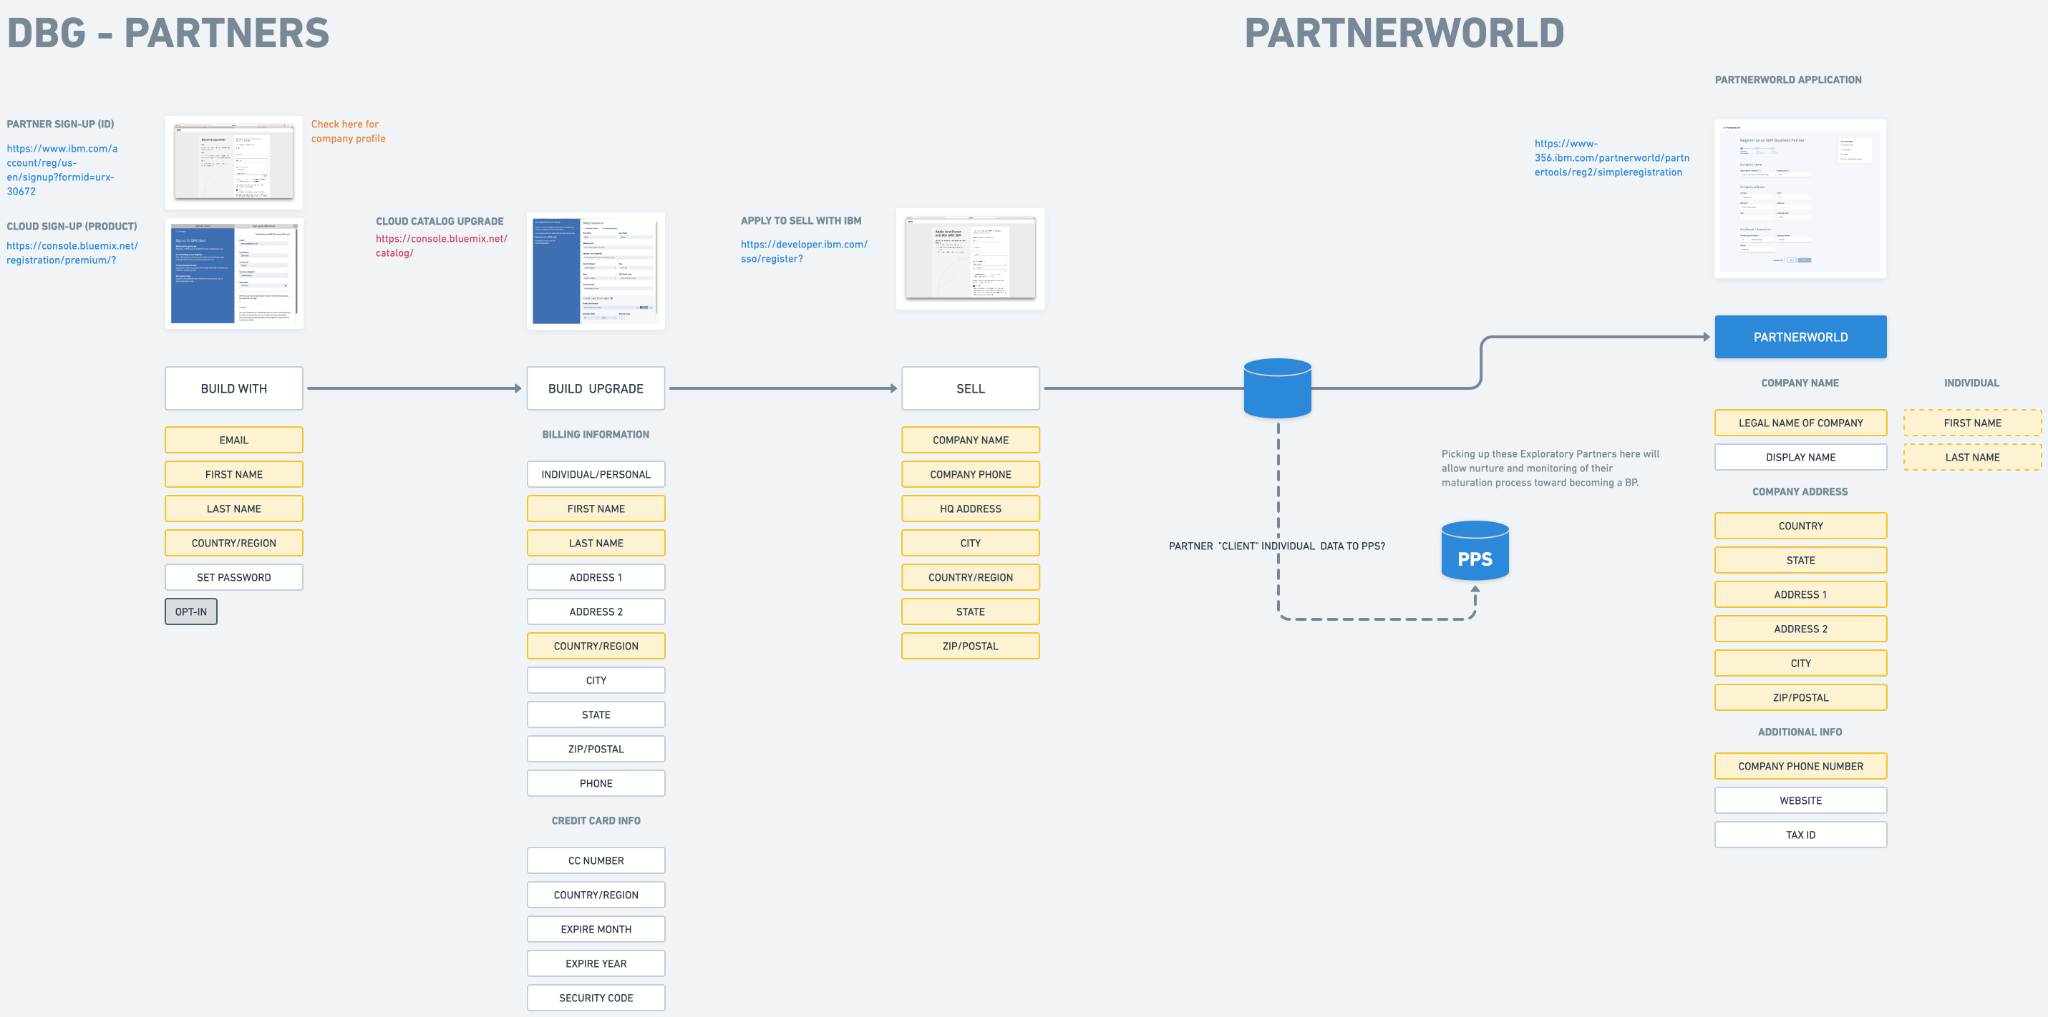Select EXPIRE MONTH field box
Viewport: 2048px width, 1017px height.
(596, 929)
